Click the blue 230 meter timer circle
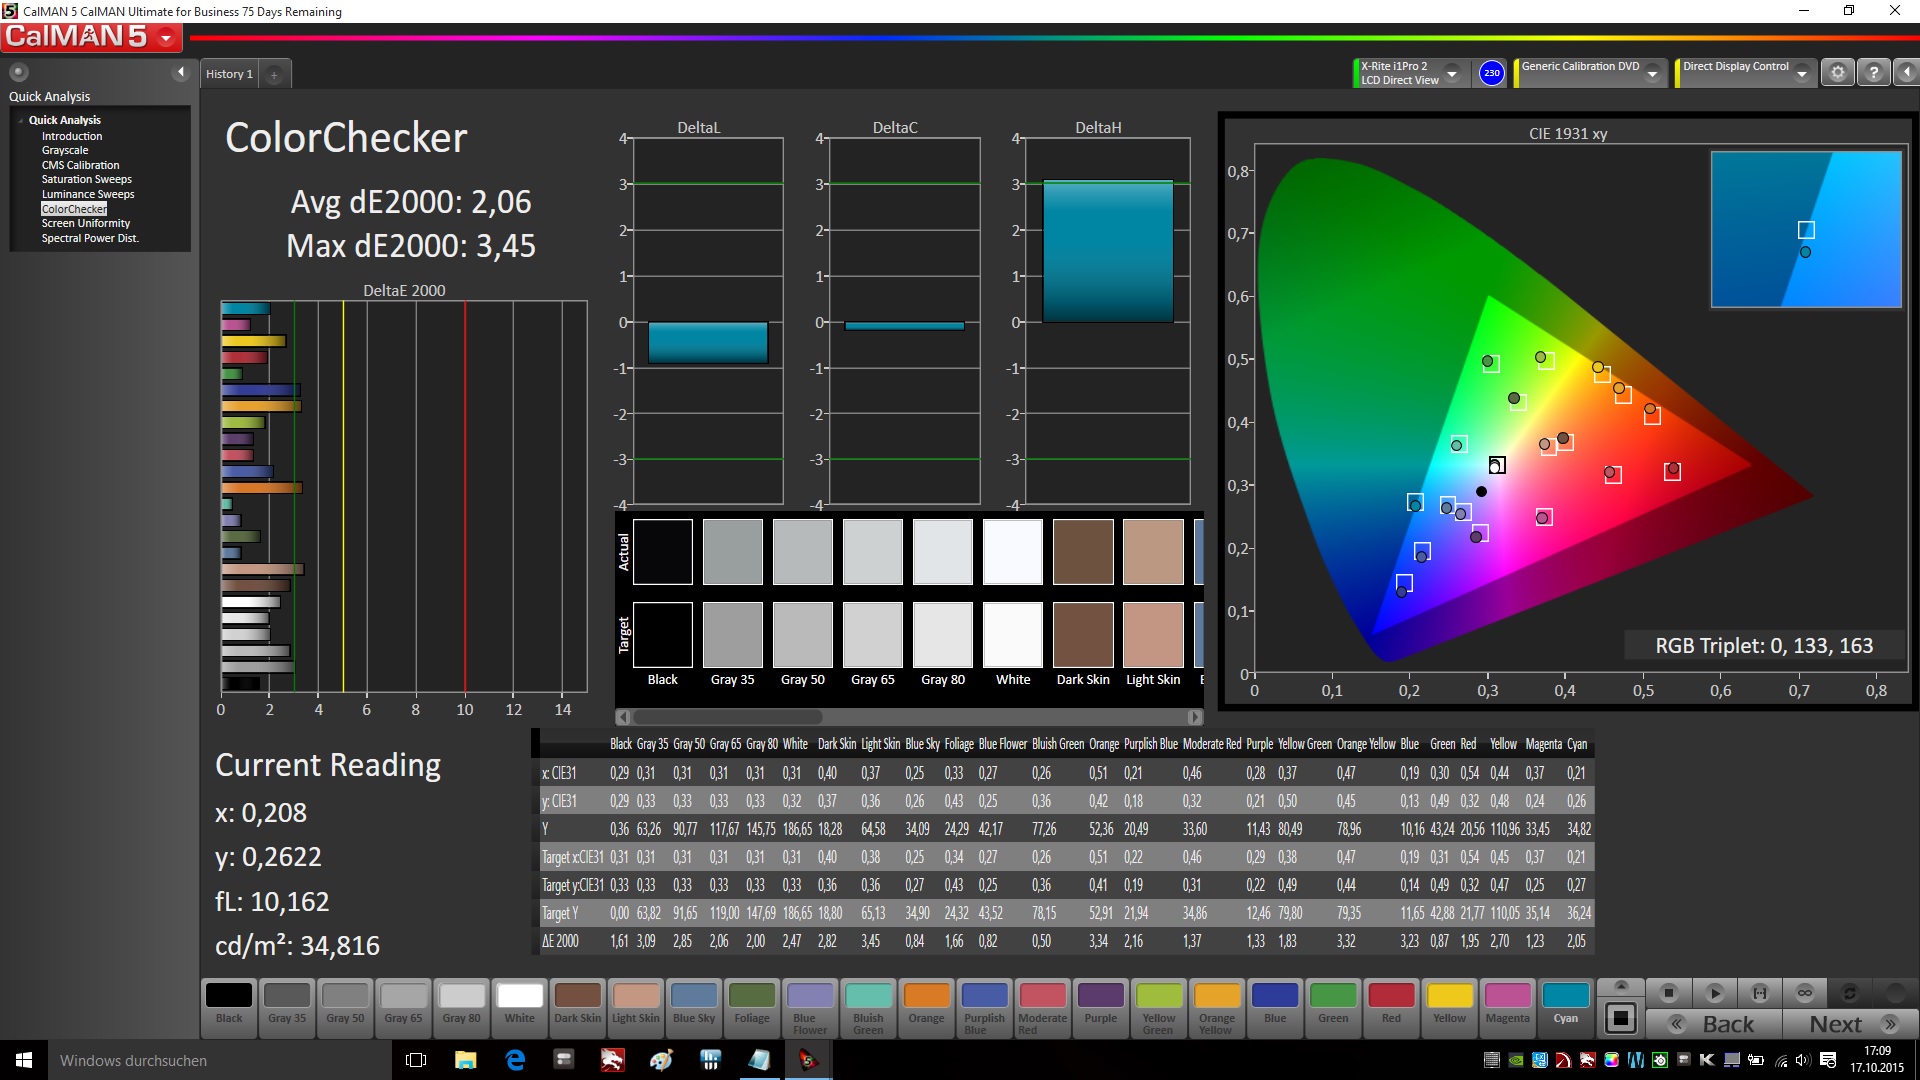The height and width of the screenshot is (1080, 1920). coord(1491,73)
